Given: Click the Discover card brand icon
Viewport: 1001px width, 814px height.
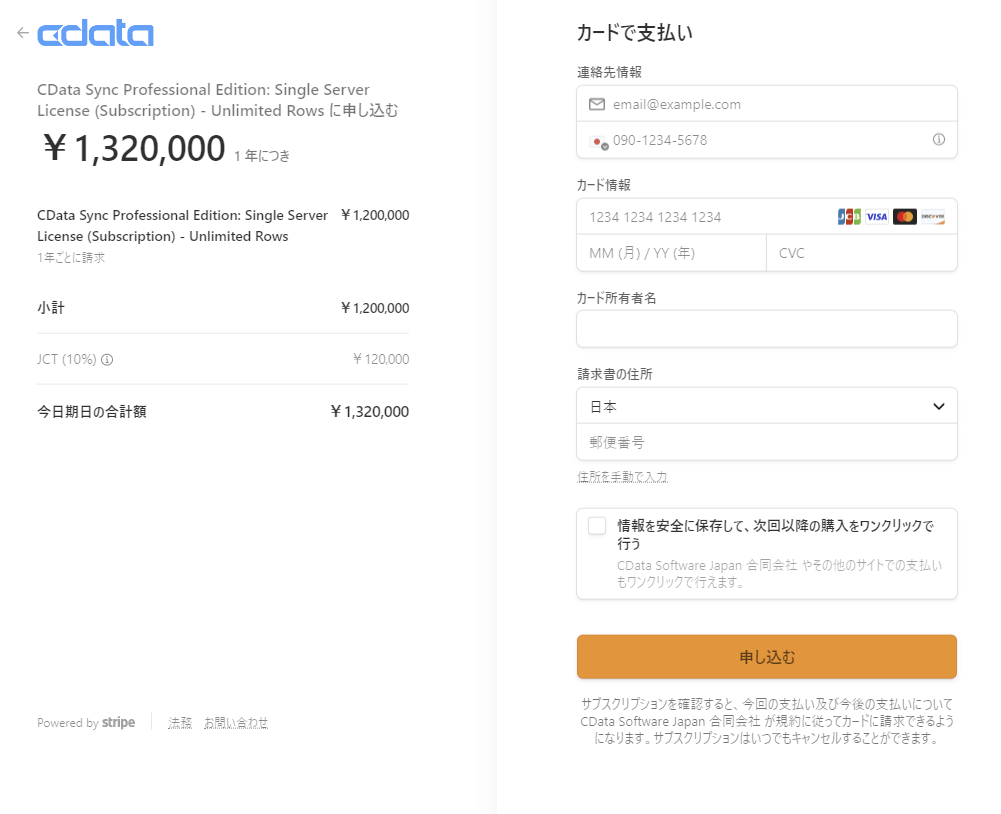Looking at the screenshot, I should pyautogui.click(x=932, y=217).
